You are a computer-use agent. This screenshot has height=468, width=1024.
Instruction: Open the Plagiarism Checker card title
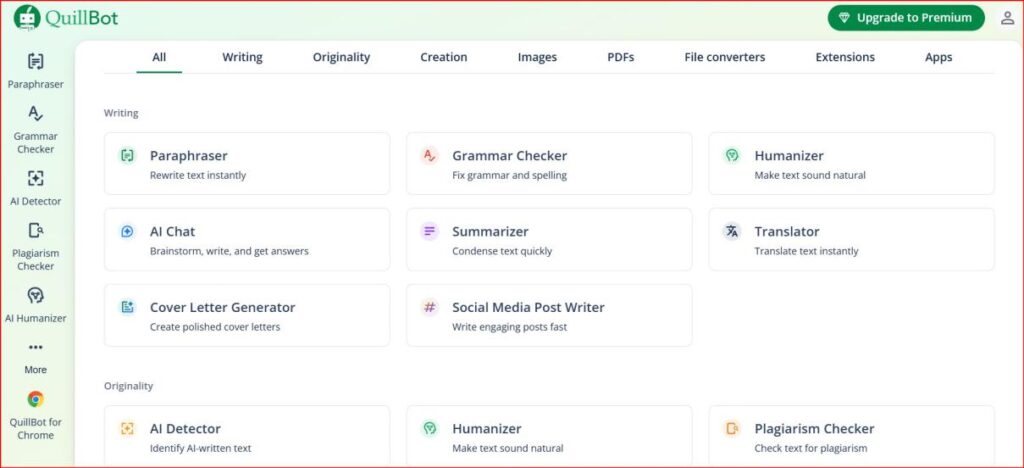tap(814, 428)
